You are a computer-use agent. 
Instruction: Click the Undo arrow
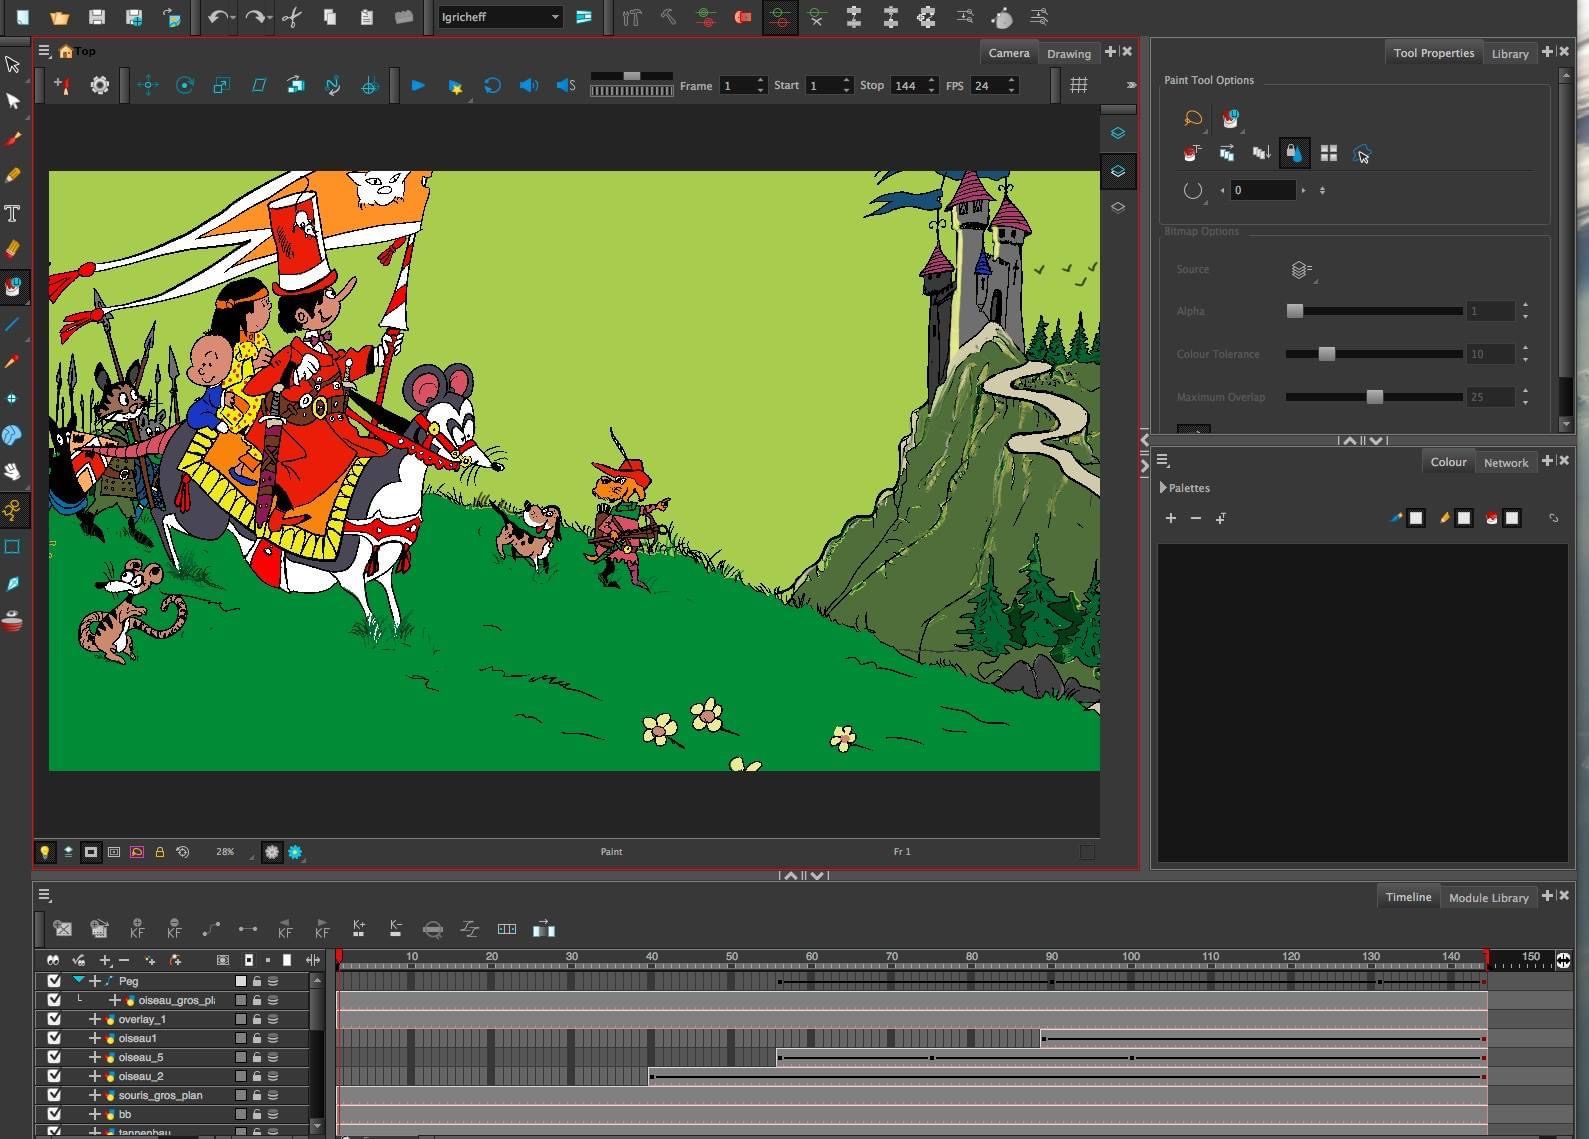tap(217, 17)
